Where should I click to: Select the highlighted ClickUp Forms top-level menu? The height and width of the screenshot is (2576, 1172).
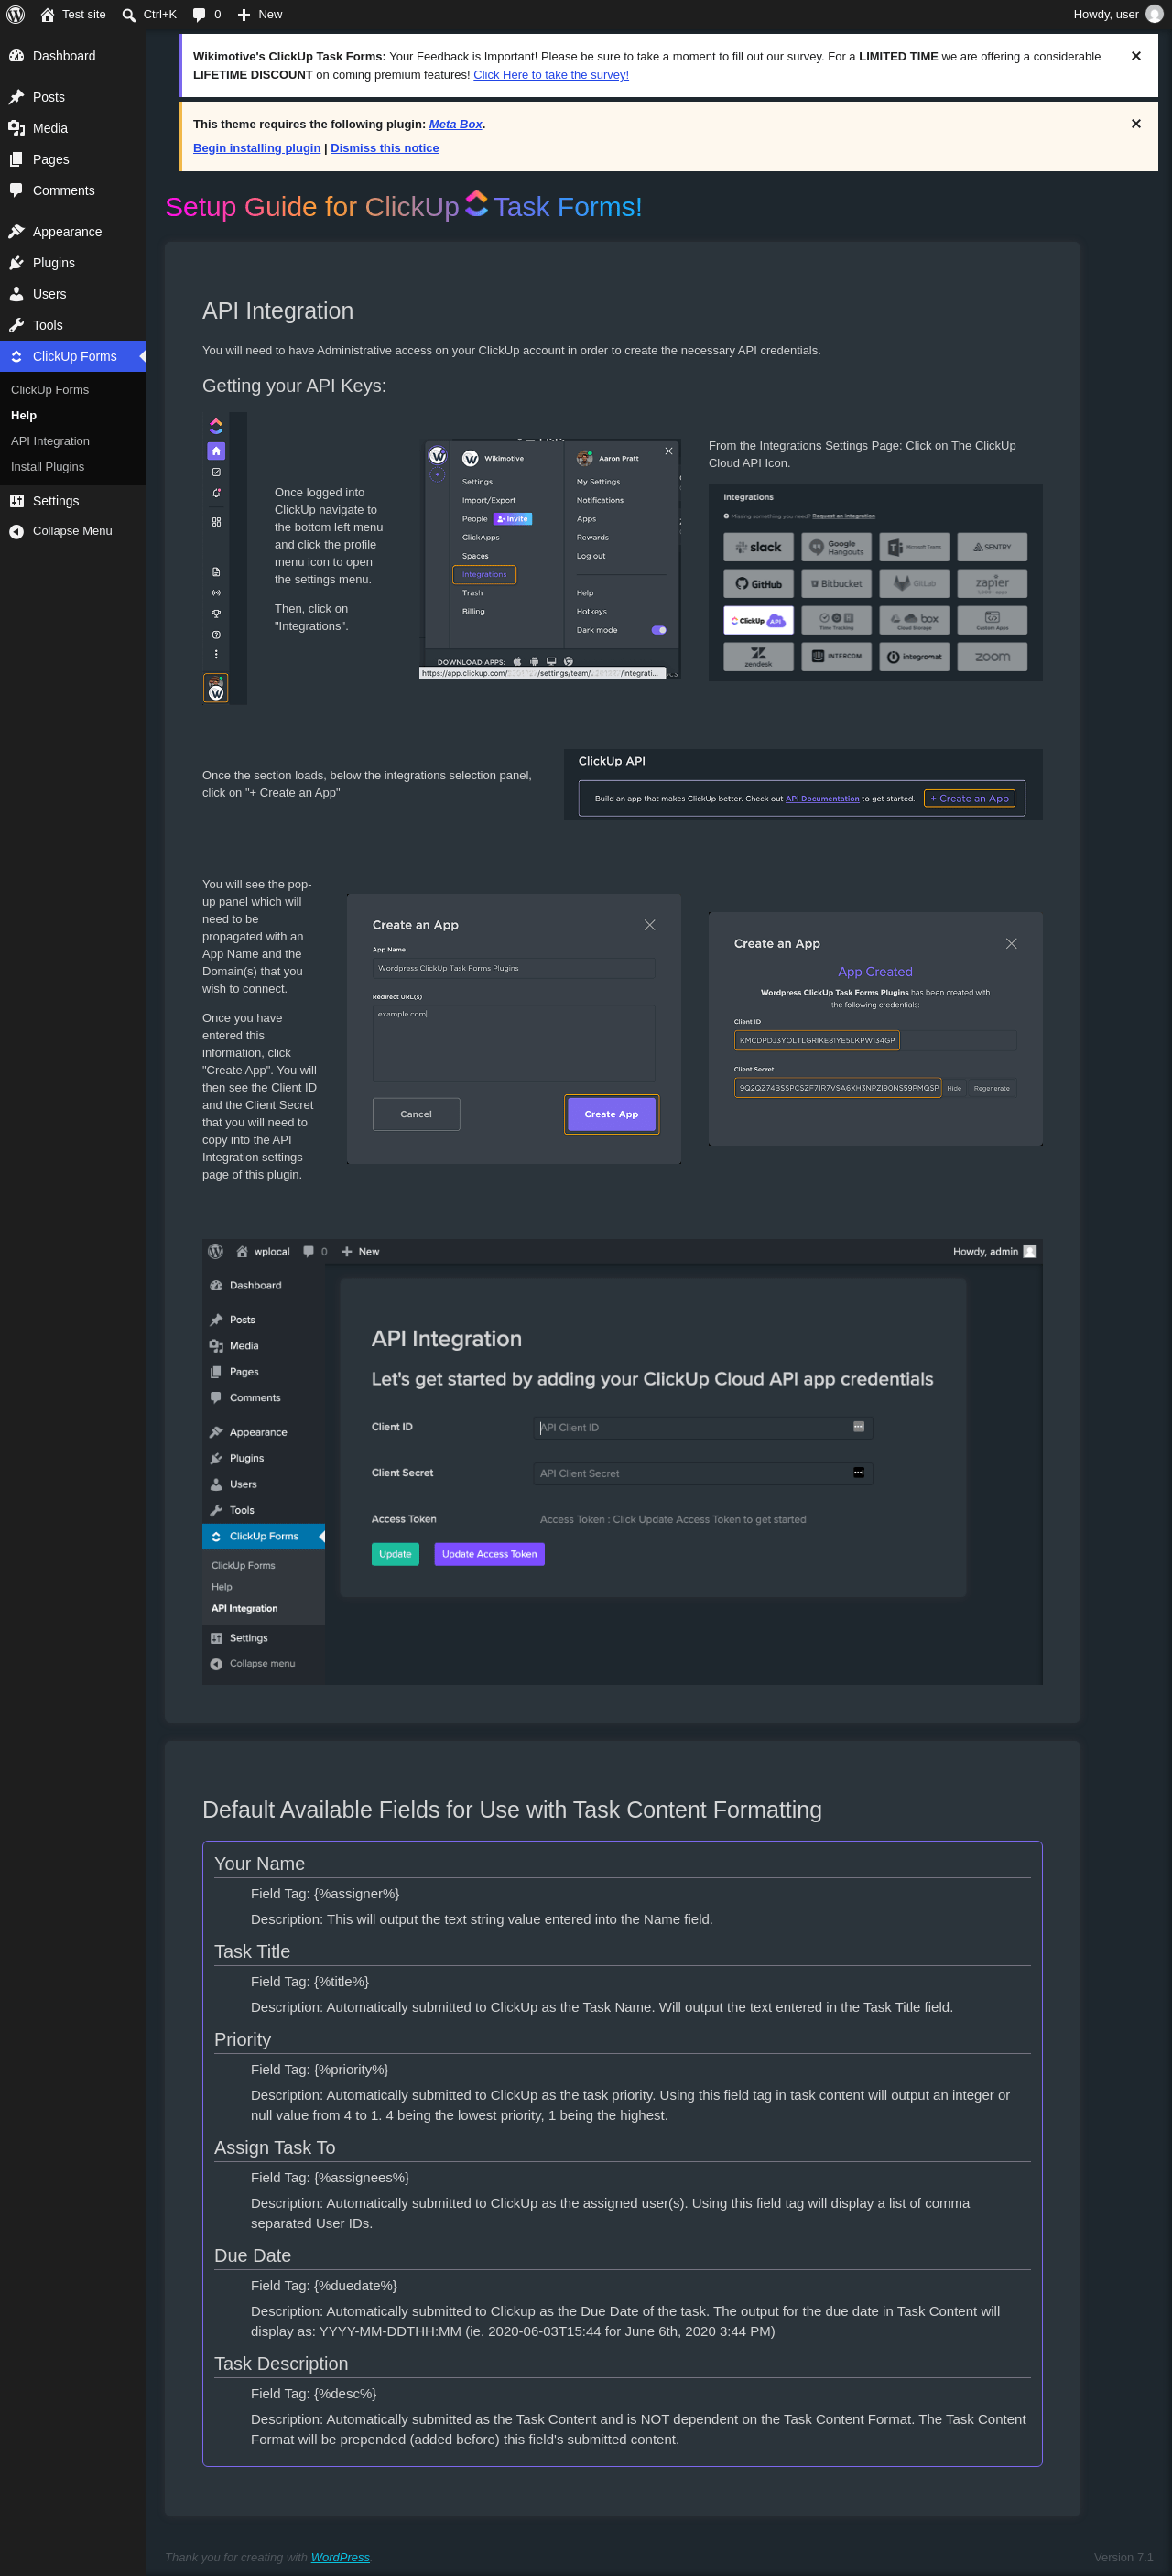(x=73, y=356)
